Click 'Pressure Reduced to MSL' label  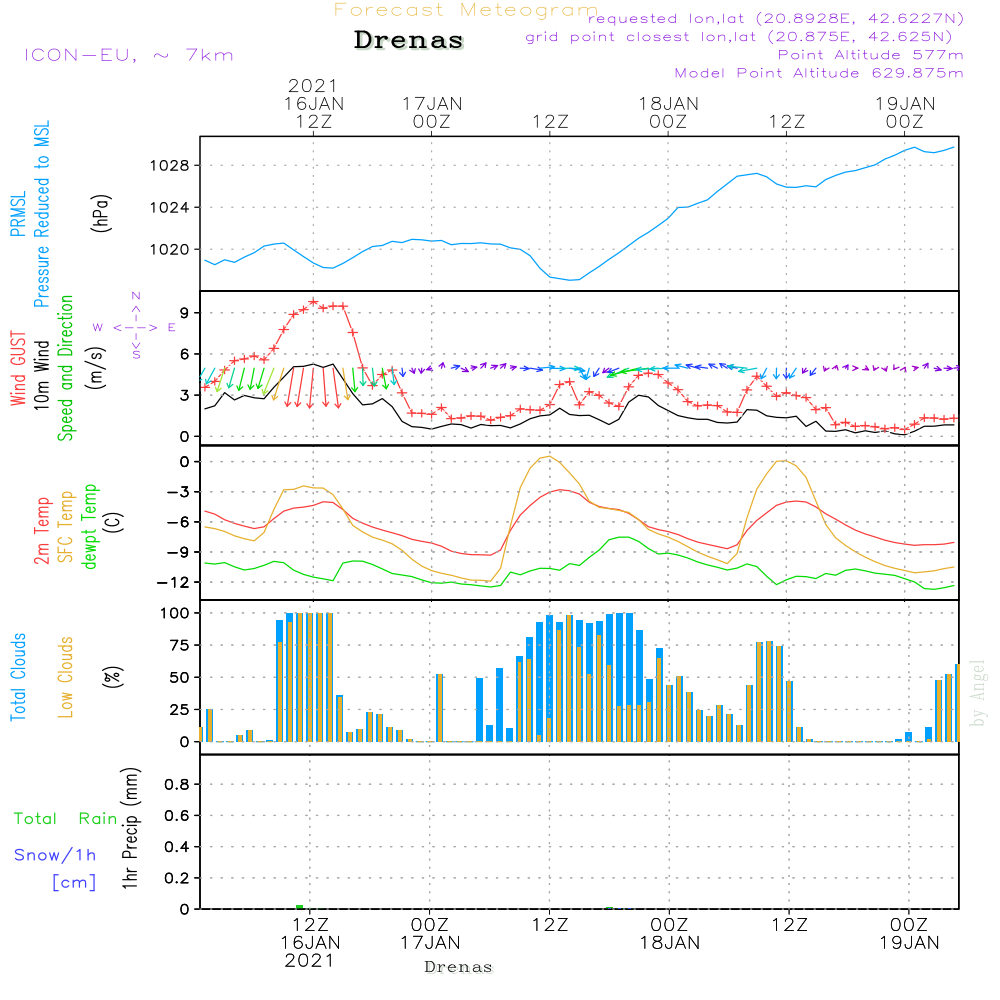pyautogui.click(x=41, y=214)
